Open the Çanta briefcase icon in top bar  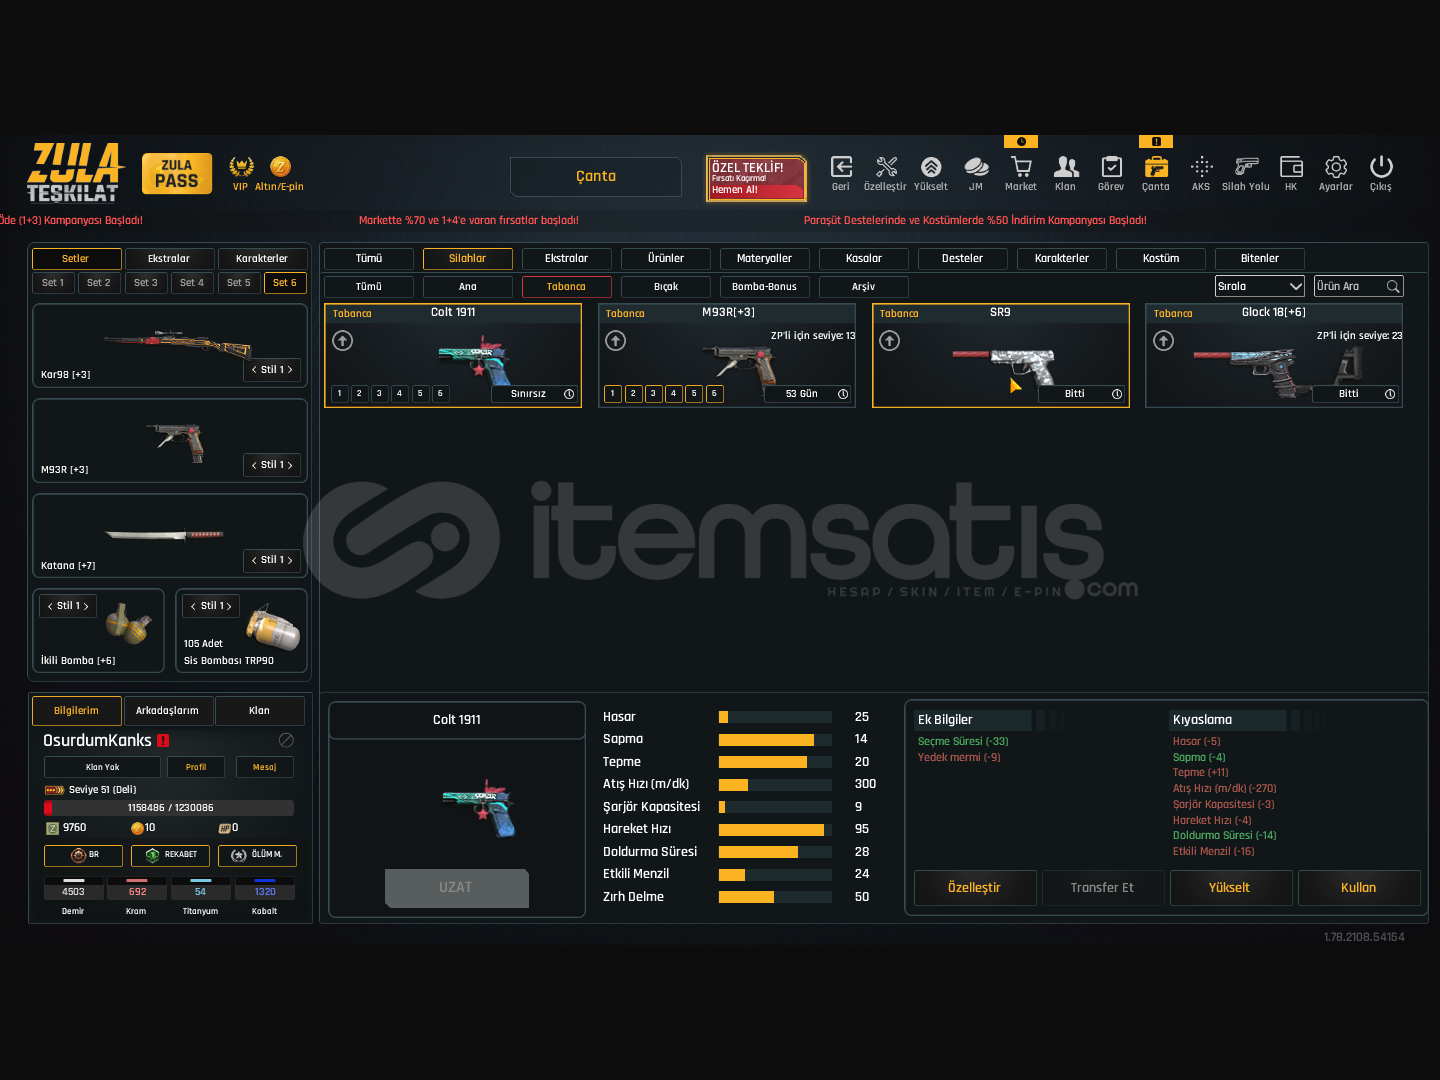click(1156, 167)
